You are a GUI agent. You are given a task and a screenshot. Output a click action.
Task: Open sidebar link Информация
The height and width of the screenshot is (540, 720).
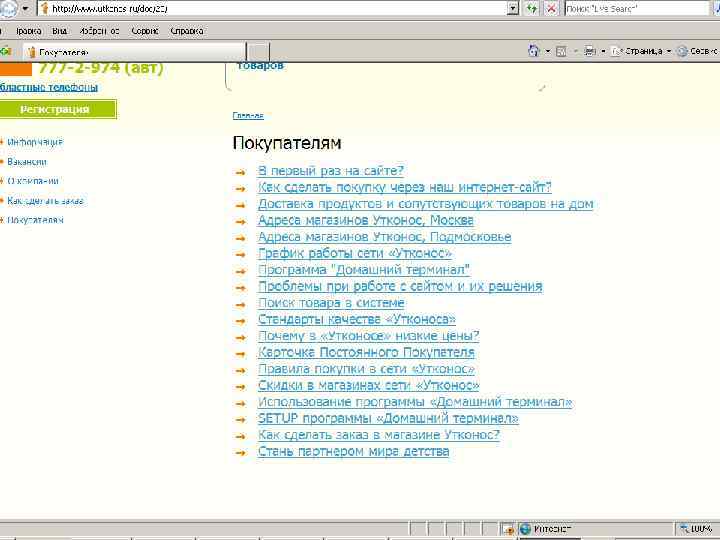click(35, 142)
